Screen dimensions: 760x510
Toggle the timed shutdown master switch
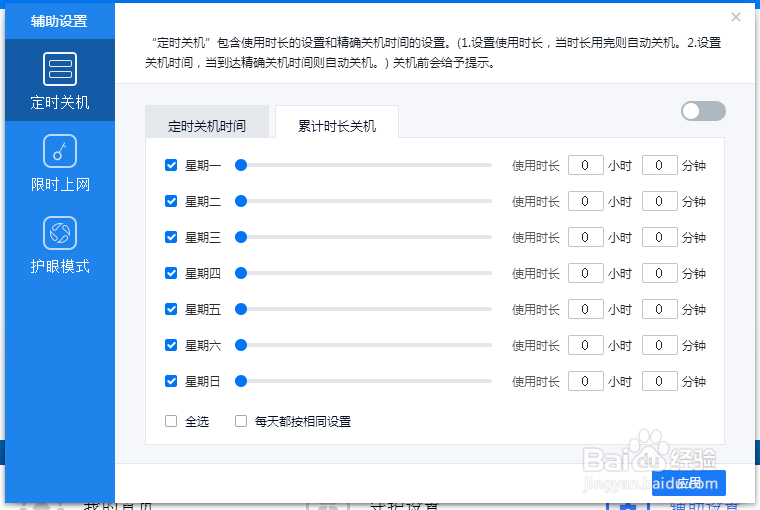(x=703, y=111)
